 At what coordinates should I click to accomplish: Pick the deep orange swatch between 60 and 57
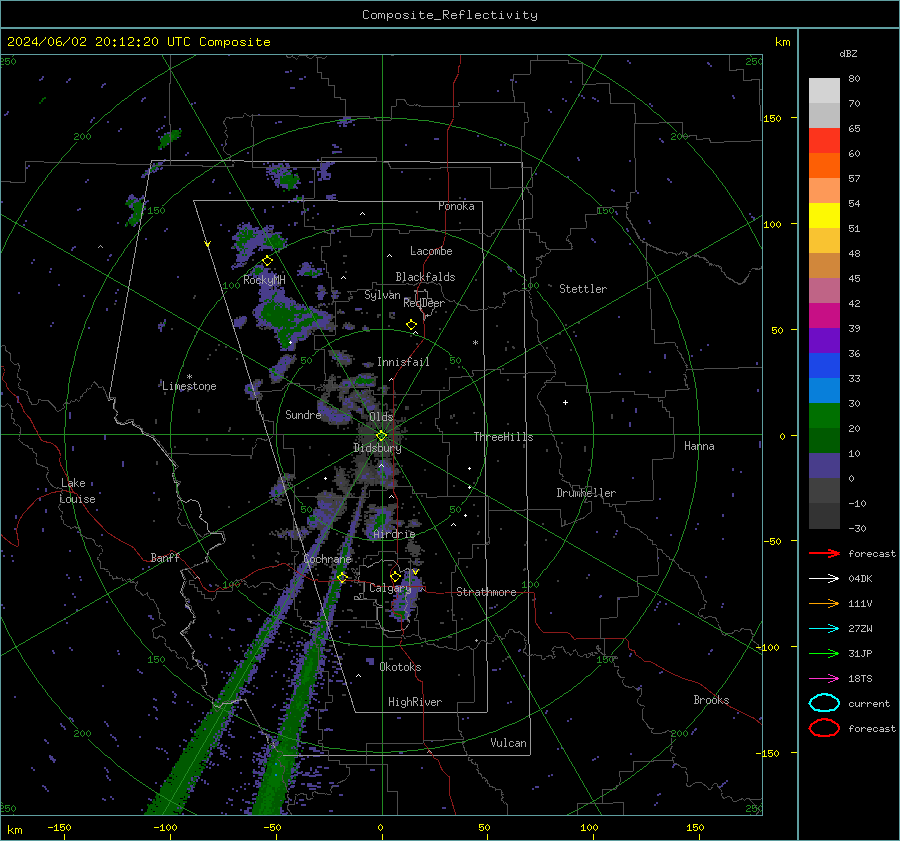(824, 166)
